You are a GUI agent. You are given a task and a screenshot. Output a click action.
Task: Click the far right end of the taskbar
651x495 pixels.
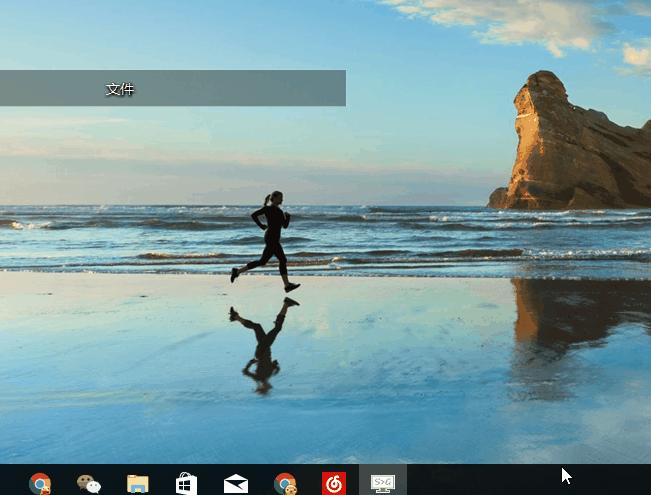coord(643,482)
